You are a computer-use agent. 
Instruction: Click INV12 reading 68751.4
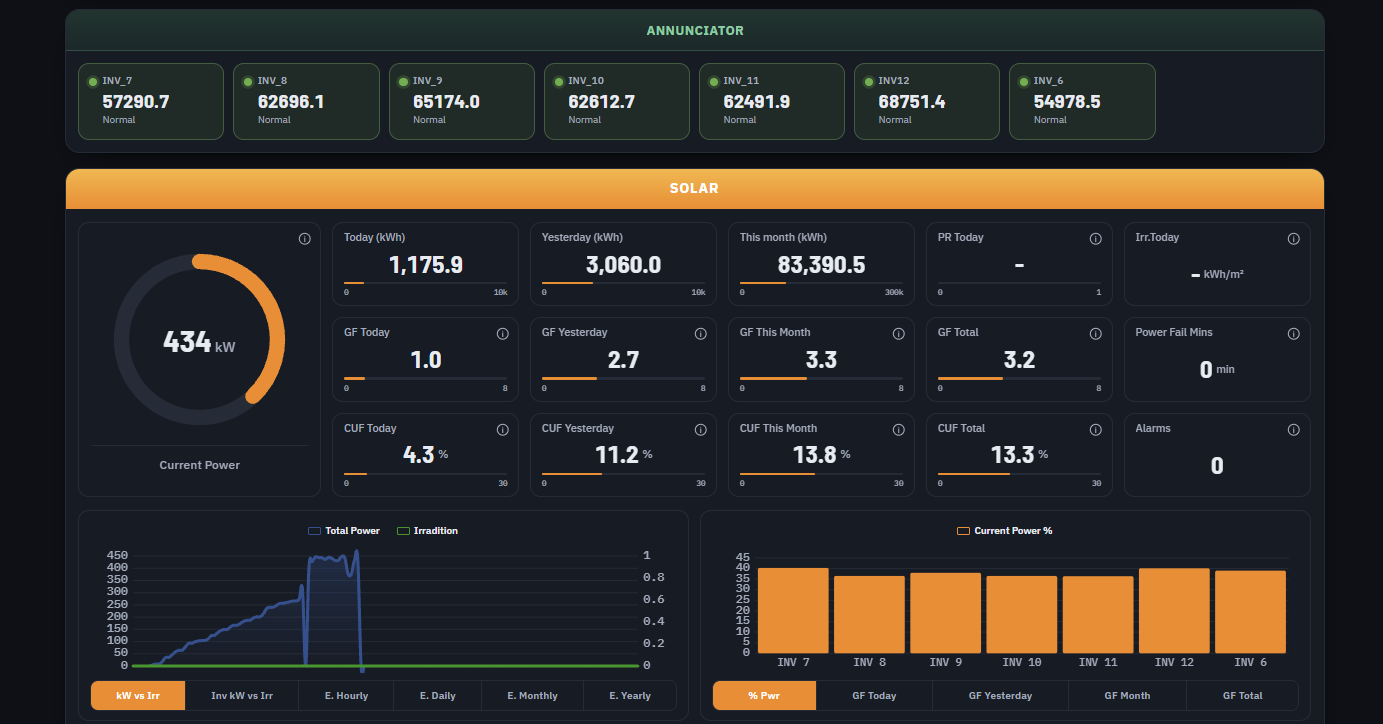[x=912, y=102]
